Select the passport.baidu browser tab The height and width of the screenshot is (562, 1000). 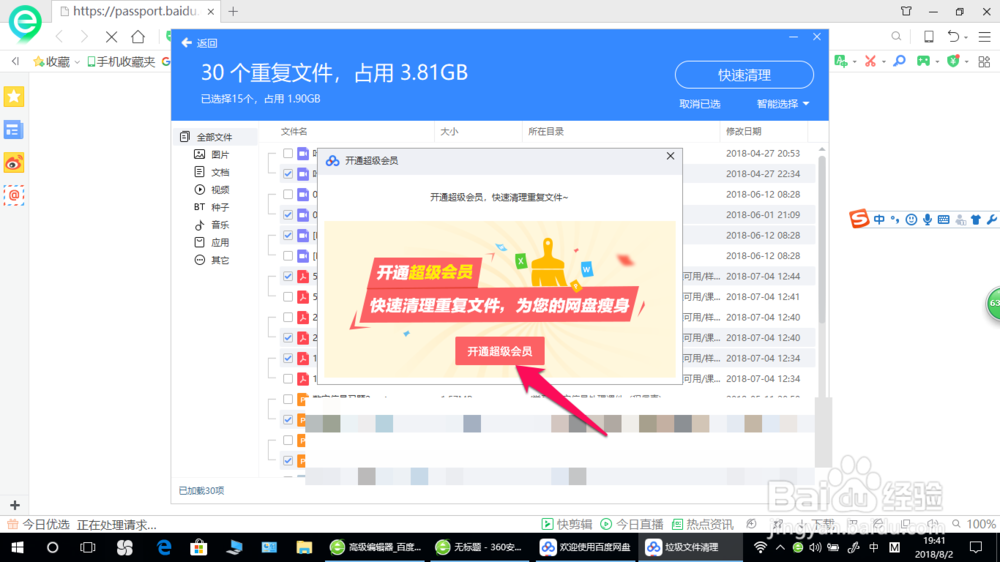click(x=135, y=11)
